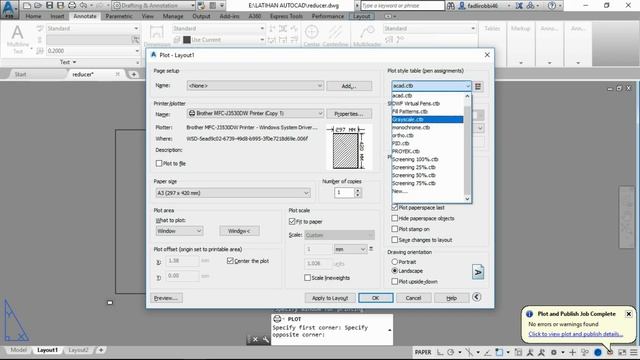Enable Scale lineweights checkbox
The image size is (640, 360).
pos(307,278)
